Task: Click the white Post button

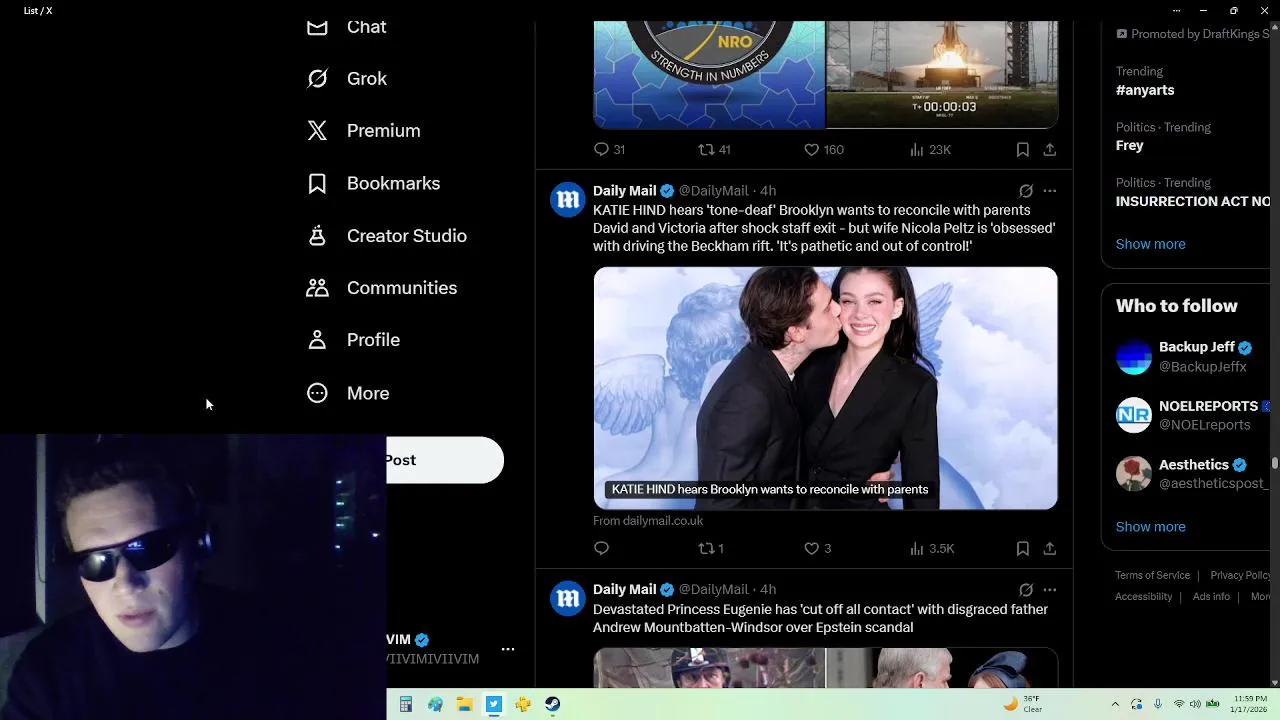Action: (x=445, y=460)
